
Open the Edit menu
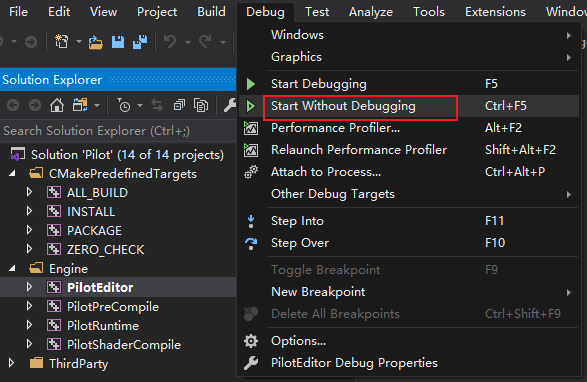point(59,12)
